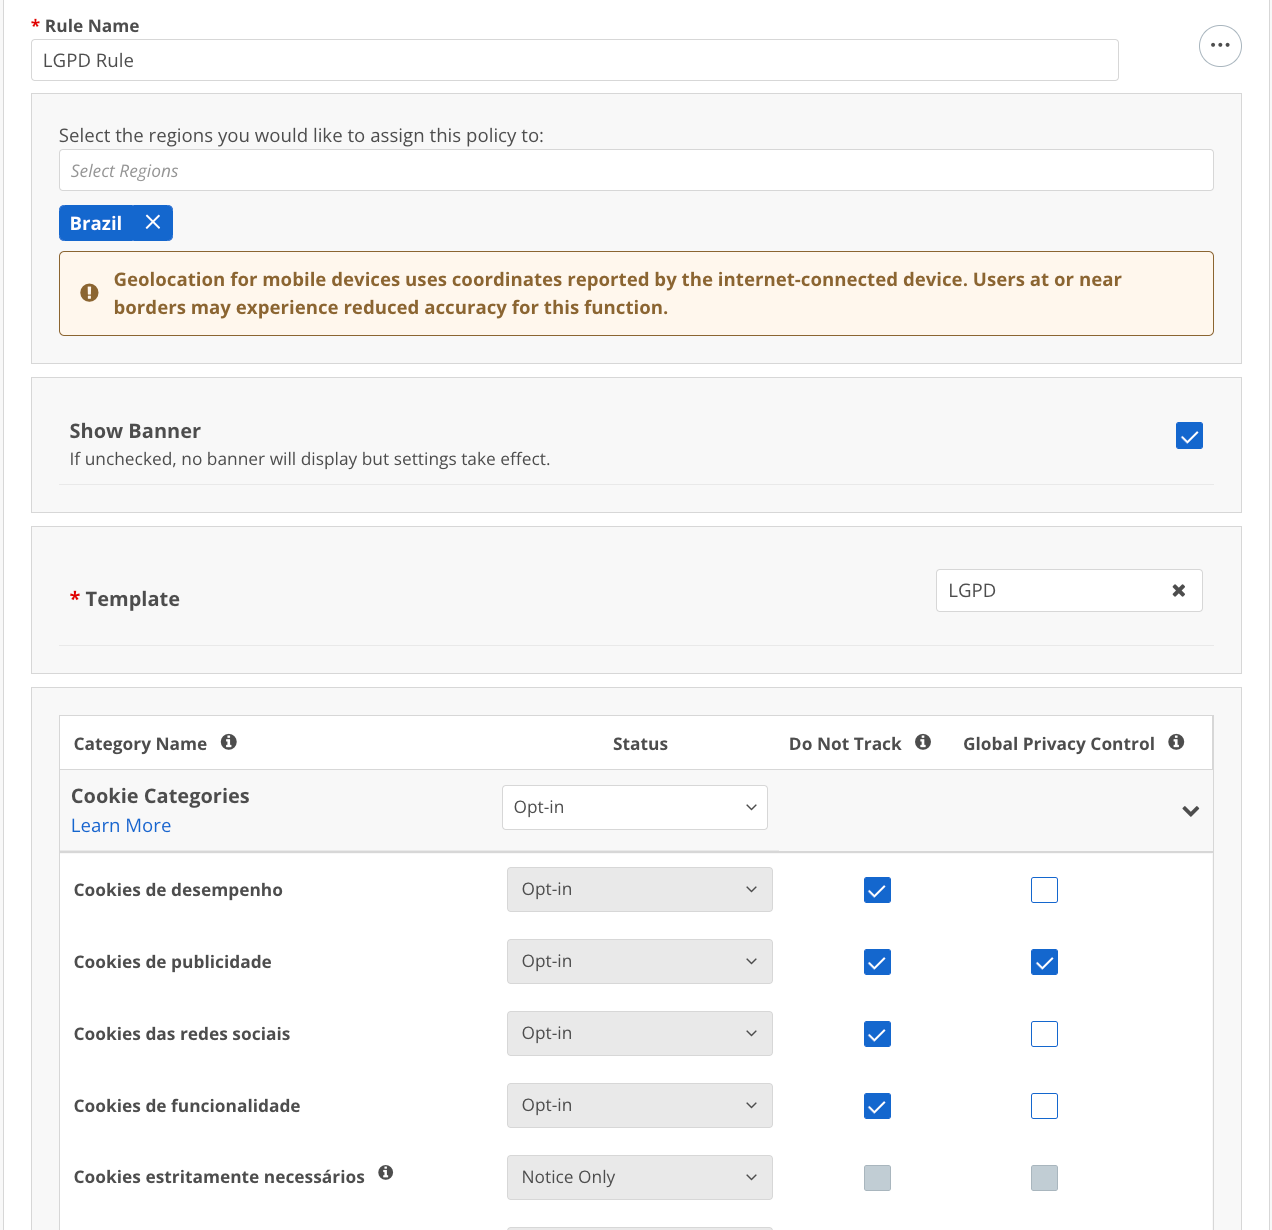
Task: Uncheck the Show Banner checkbox
Action: pyautogui.click(x=1189, y=436)
